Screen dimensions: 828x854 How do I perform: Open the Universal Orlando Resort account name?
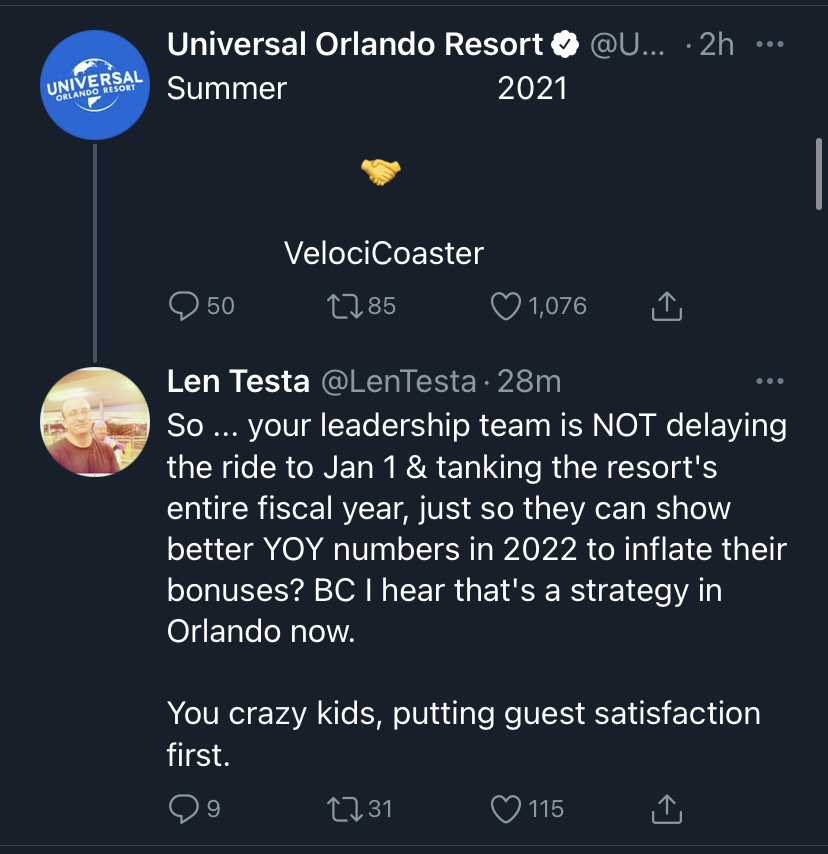point(355,45)
